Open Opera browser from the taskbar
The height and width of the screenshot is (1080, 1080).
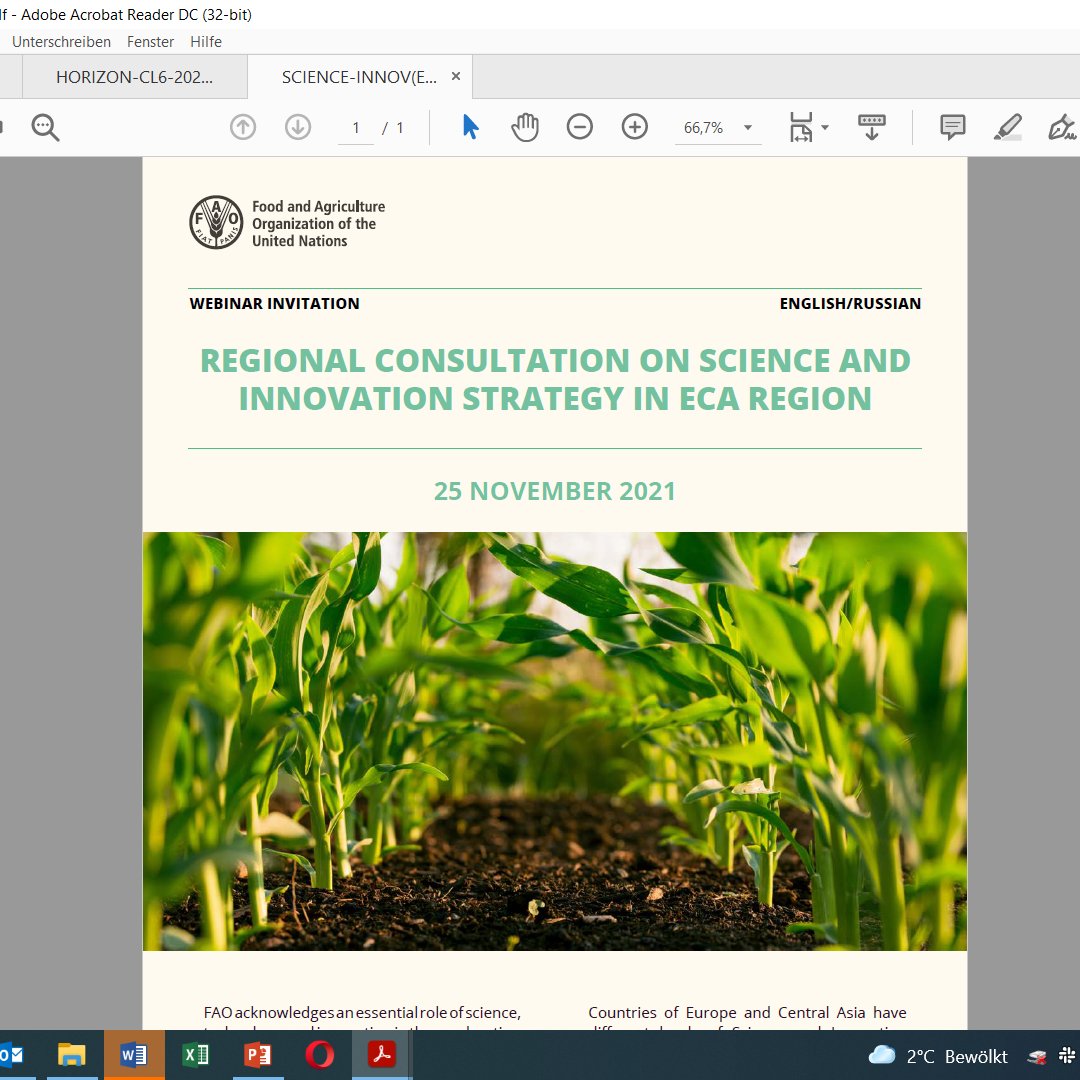pos(320,1055)
